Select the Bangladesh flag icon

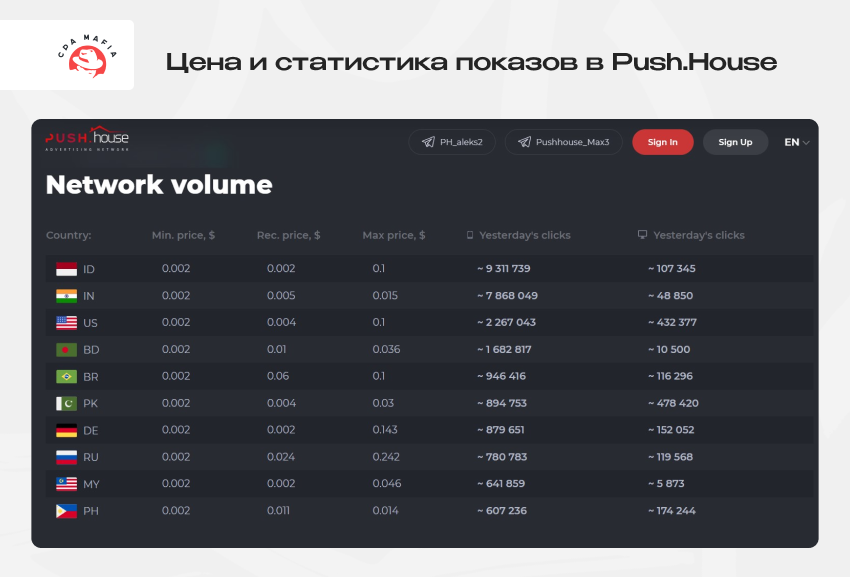pyautogui.click(x=67, y=350)
